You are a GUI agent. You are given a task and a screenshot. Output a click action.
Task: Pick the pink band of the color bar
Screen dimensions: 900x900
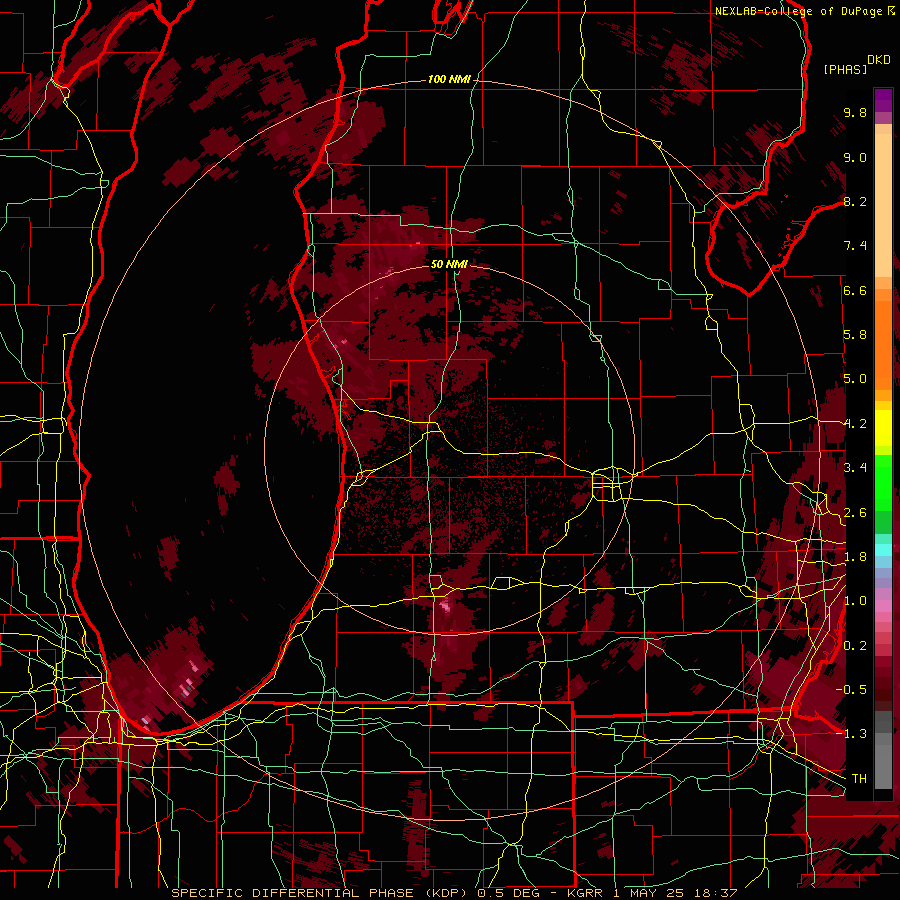pos(883,606)
